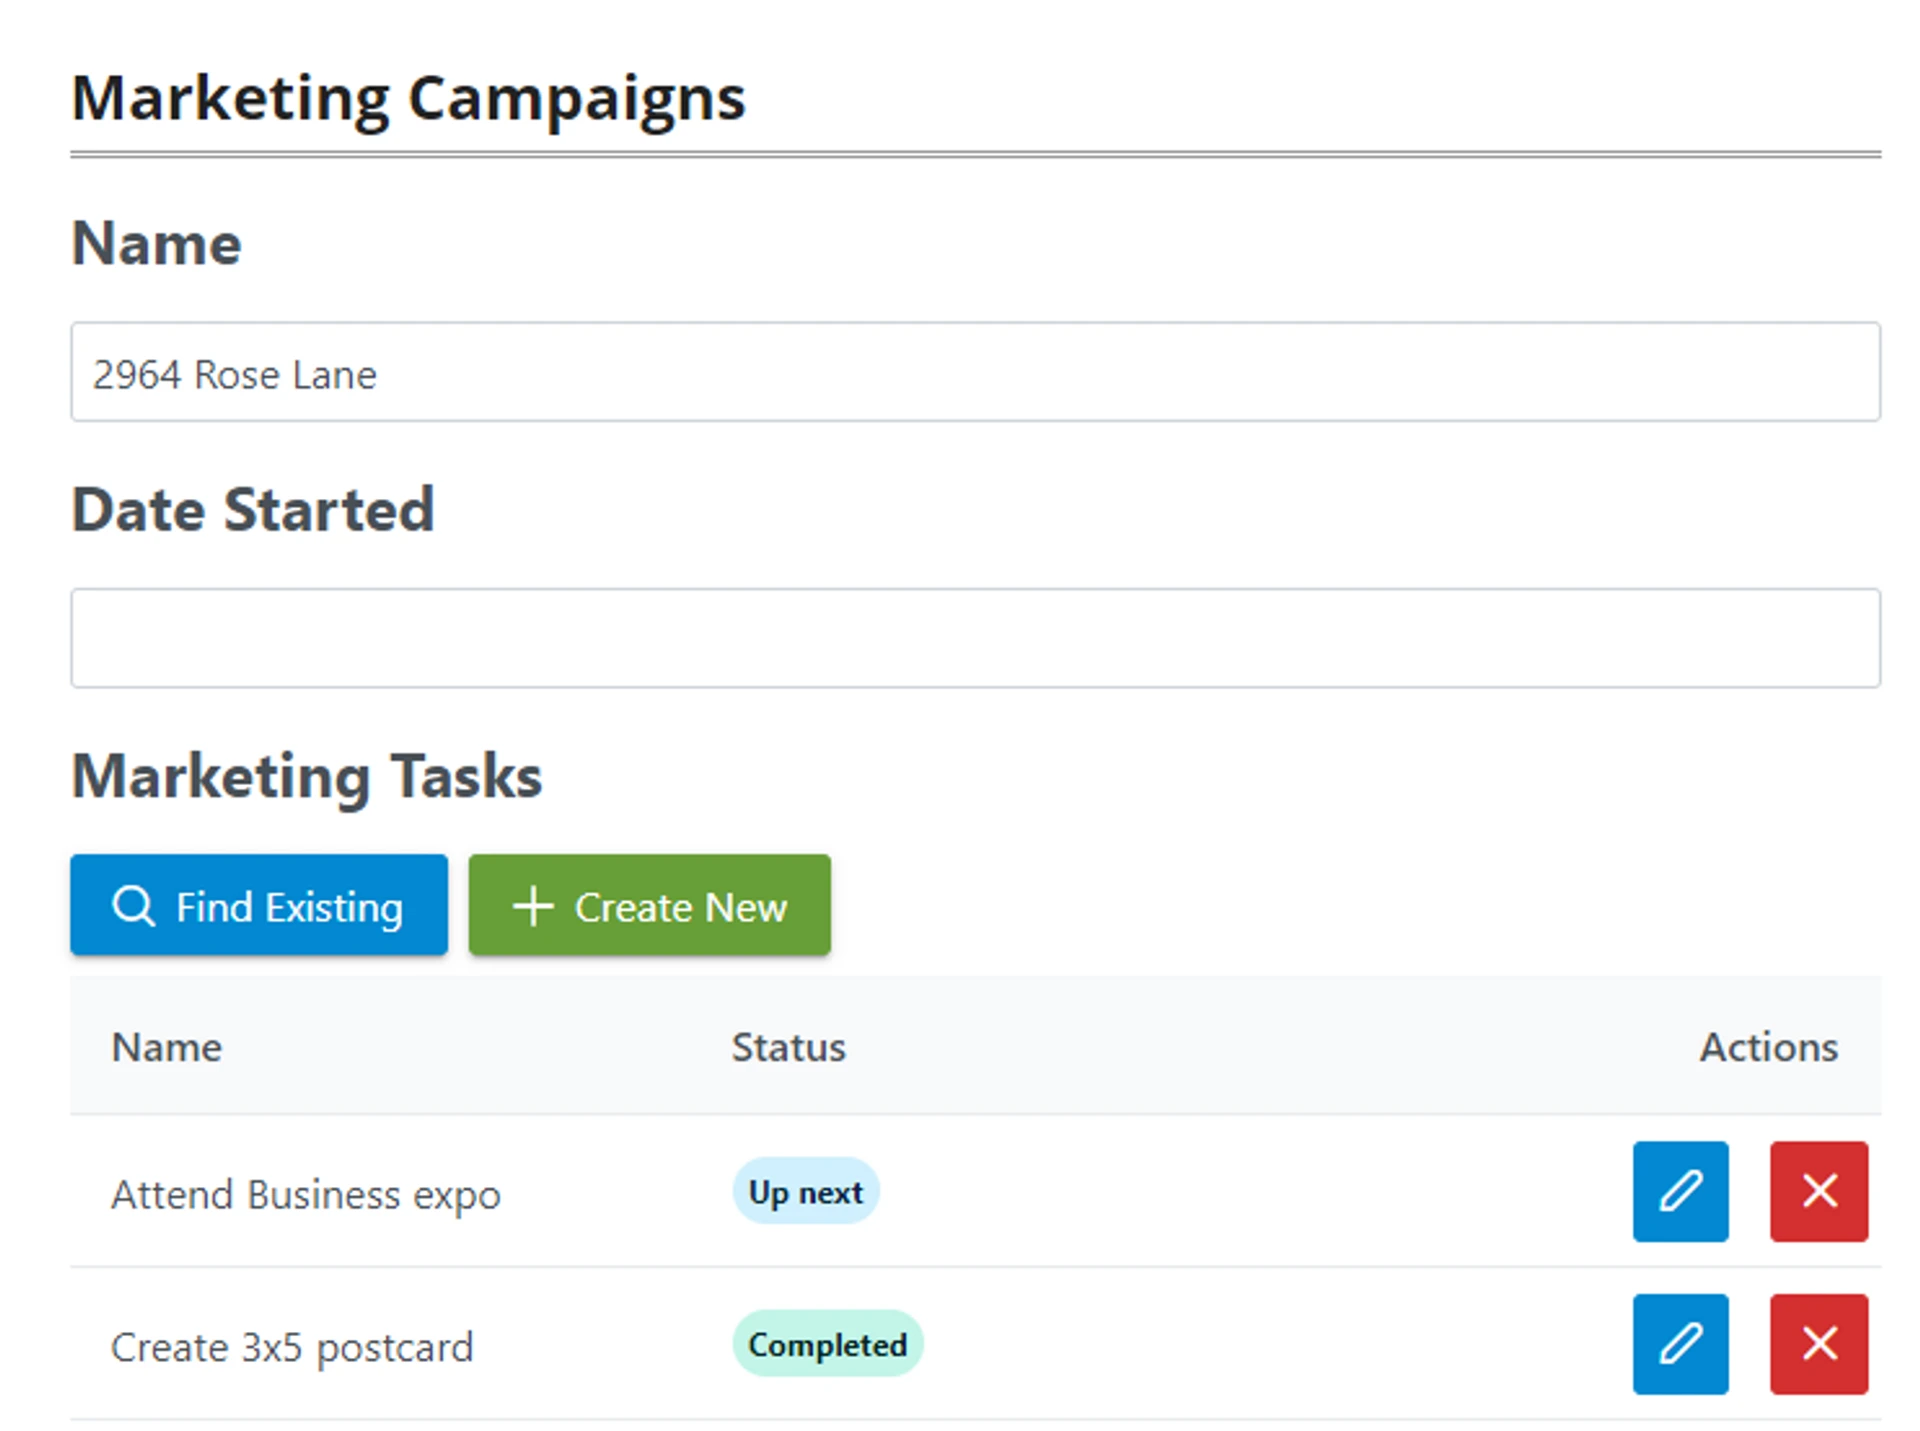Screen dimensions: 1920x1431
Task: Sort by the Name column header
Action: tap(167, 1047)
